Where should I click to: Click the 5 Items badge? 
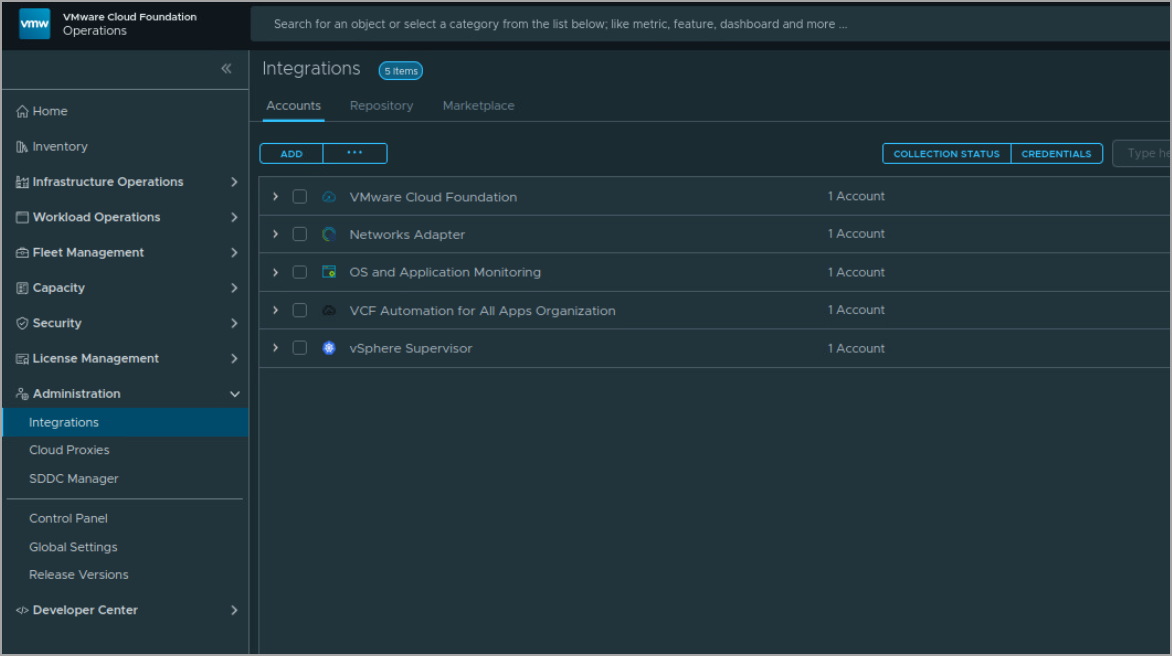[401, 71]
